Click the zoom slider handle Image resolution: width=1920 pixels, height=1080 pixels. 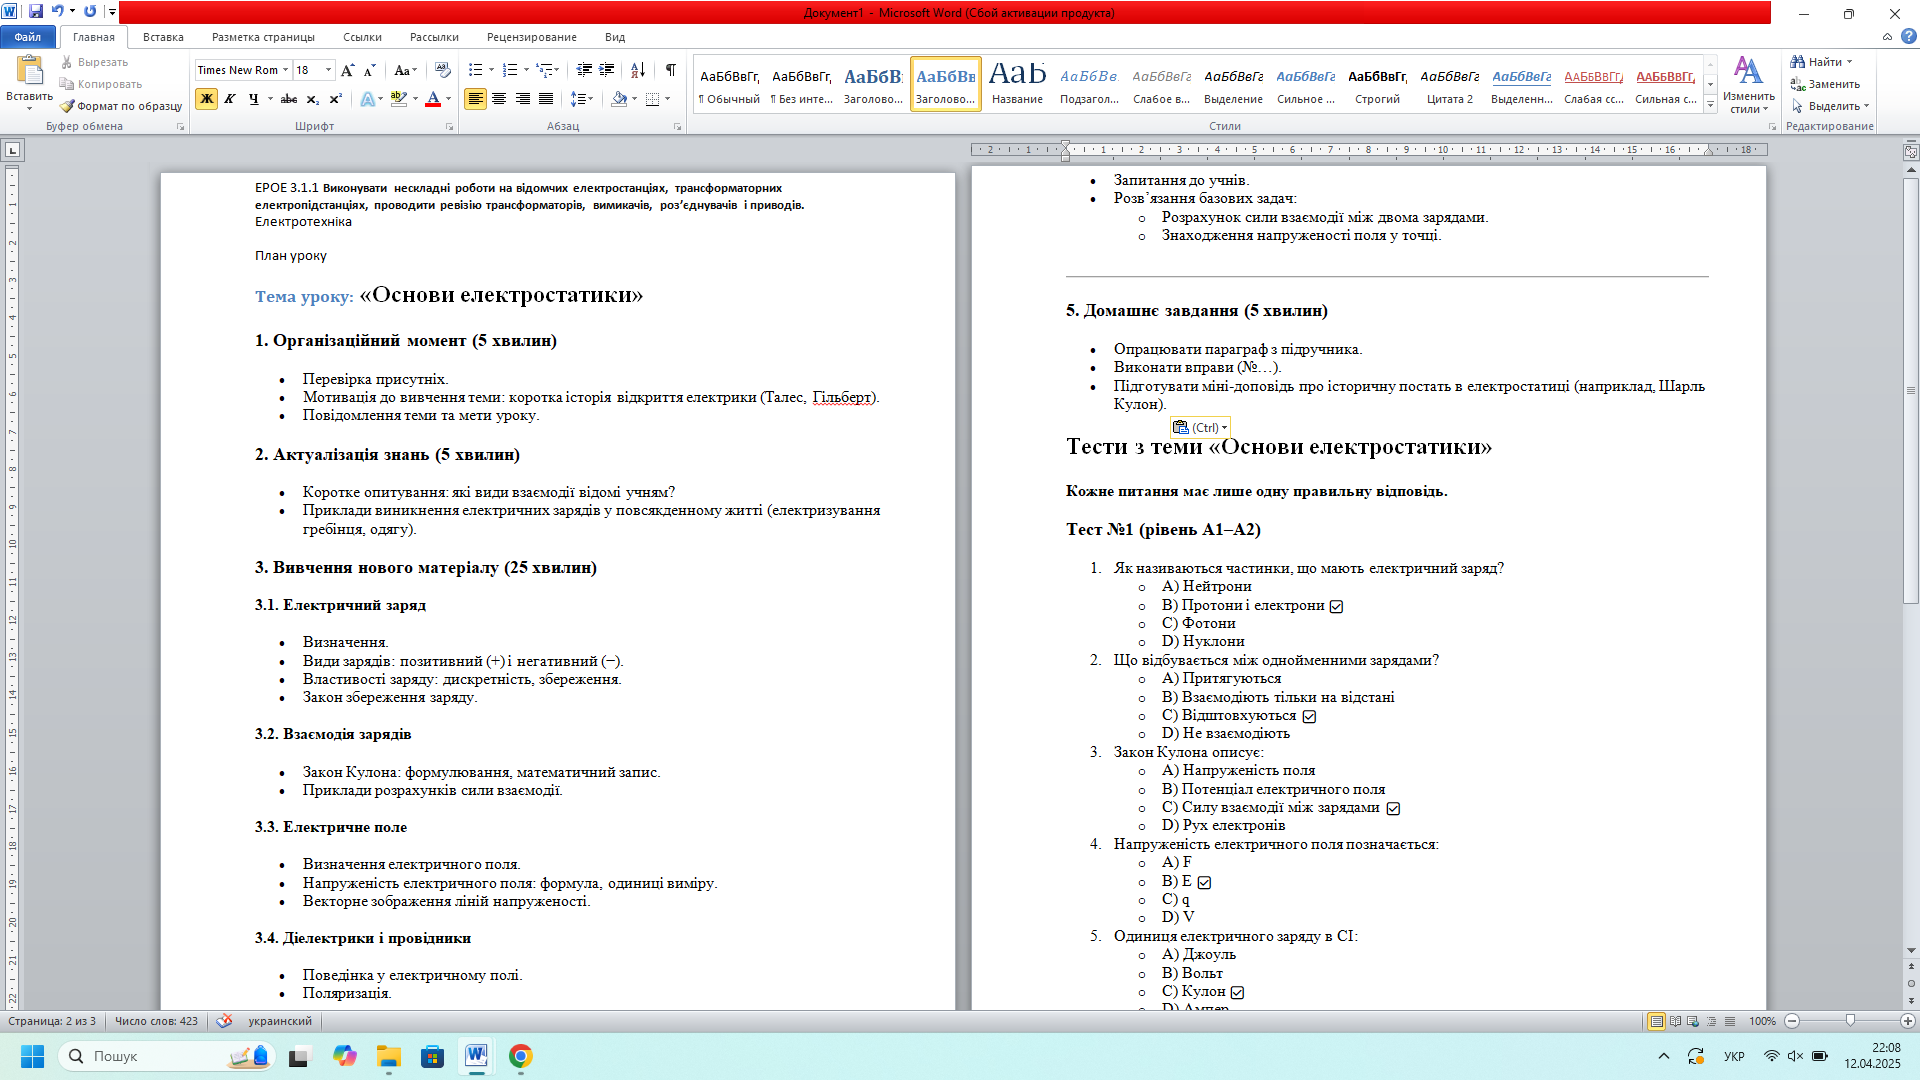coord(1850,1021)
